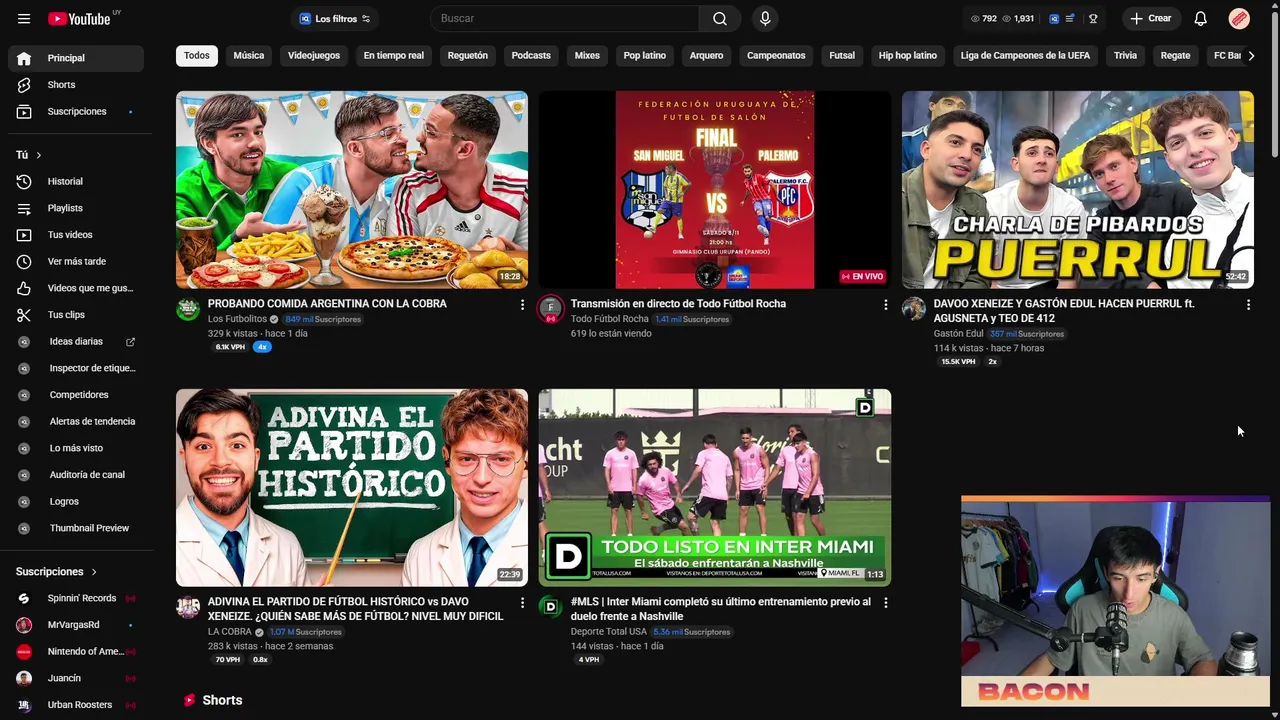Screen dimensions: 1280x720
Task: Open Thumbnail Preview tool
Action: [x=76, y=528]
